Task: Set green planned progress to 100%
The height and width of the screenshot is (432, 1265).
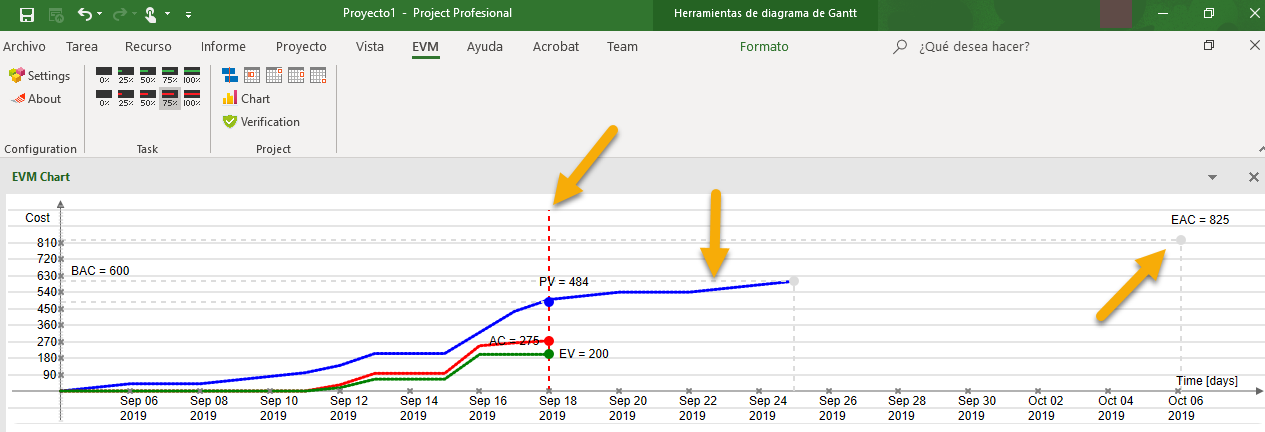Action: 192,75
